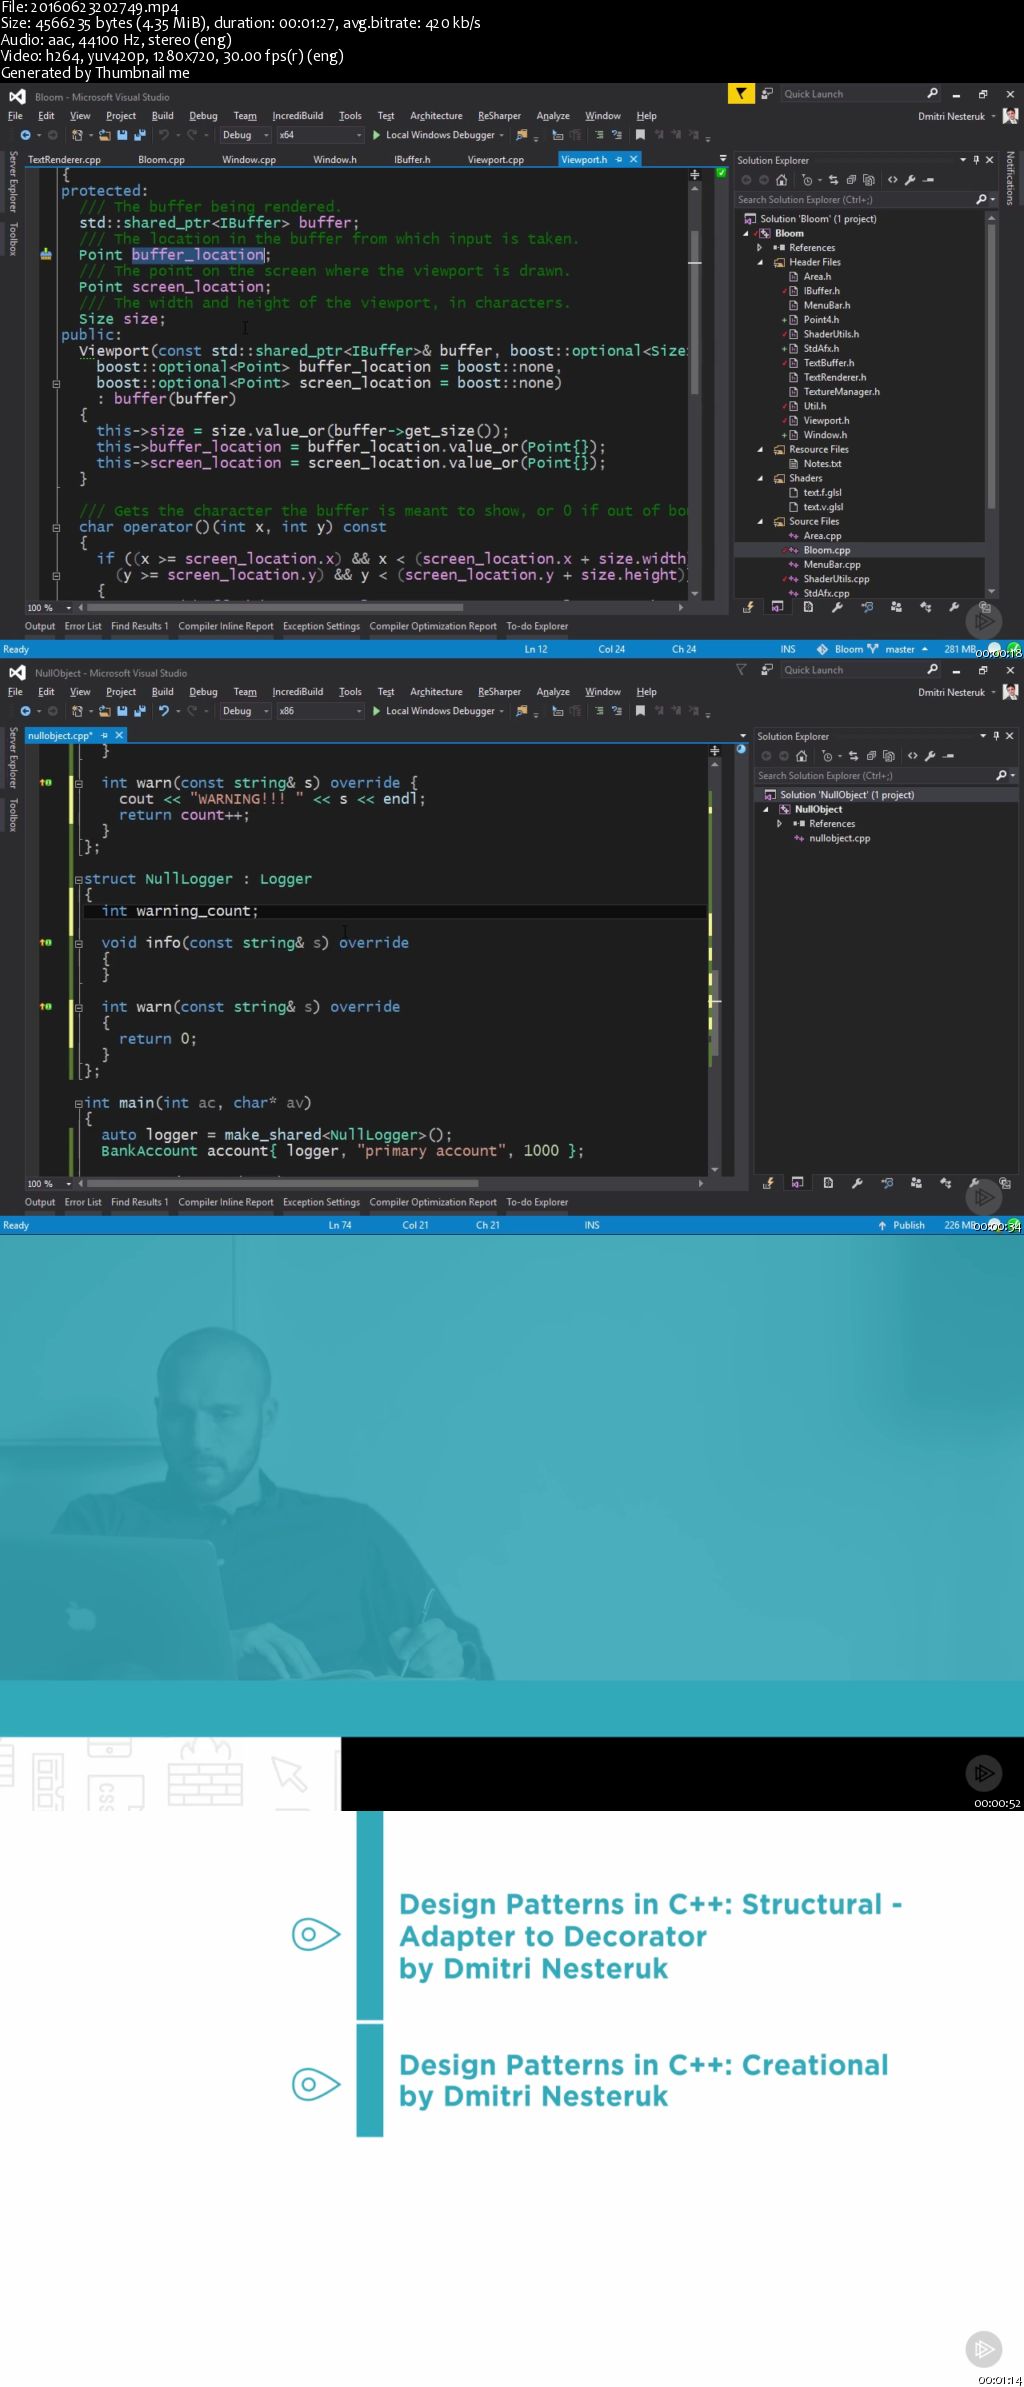Click Design Patterns Structural Adapter to Decorator title

pyautogui.click(x=651, y=1920)
